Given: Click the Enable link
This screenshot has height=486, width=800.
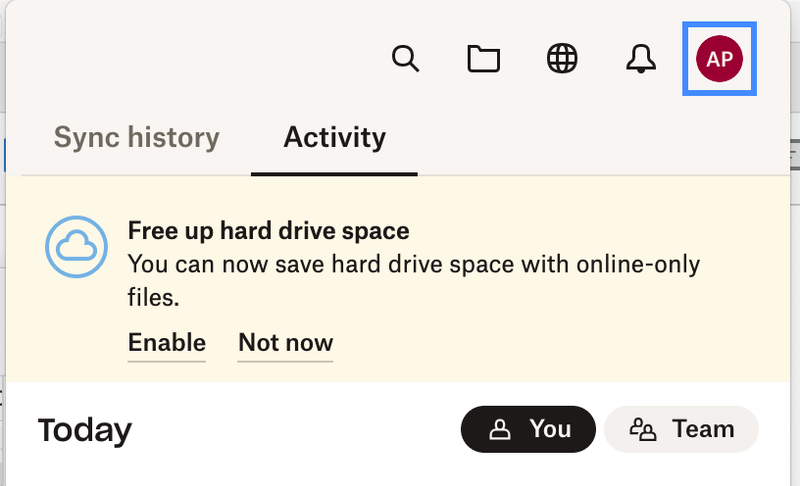Looking at the screenshot, I should (166, 343).
